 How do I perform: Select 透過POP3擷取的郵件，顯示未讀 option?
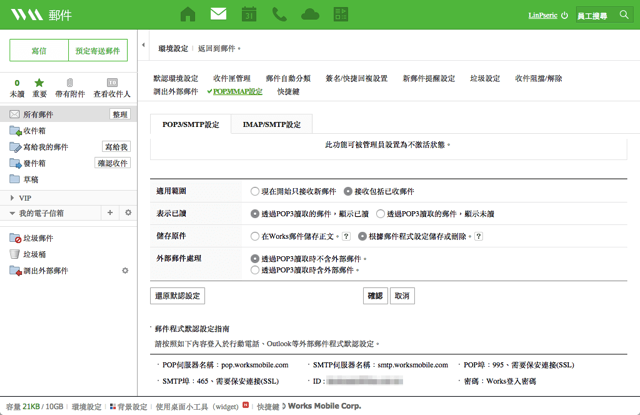click(381, 214)
